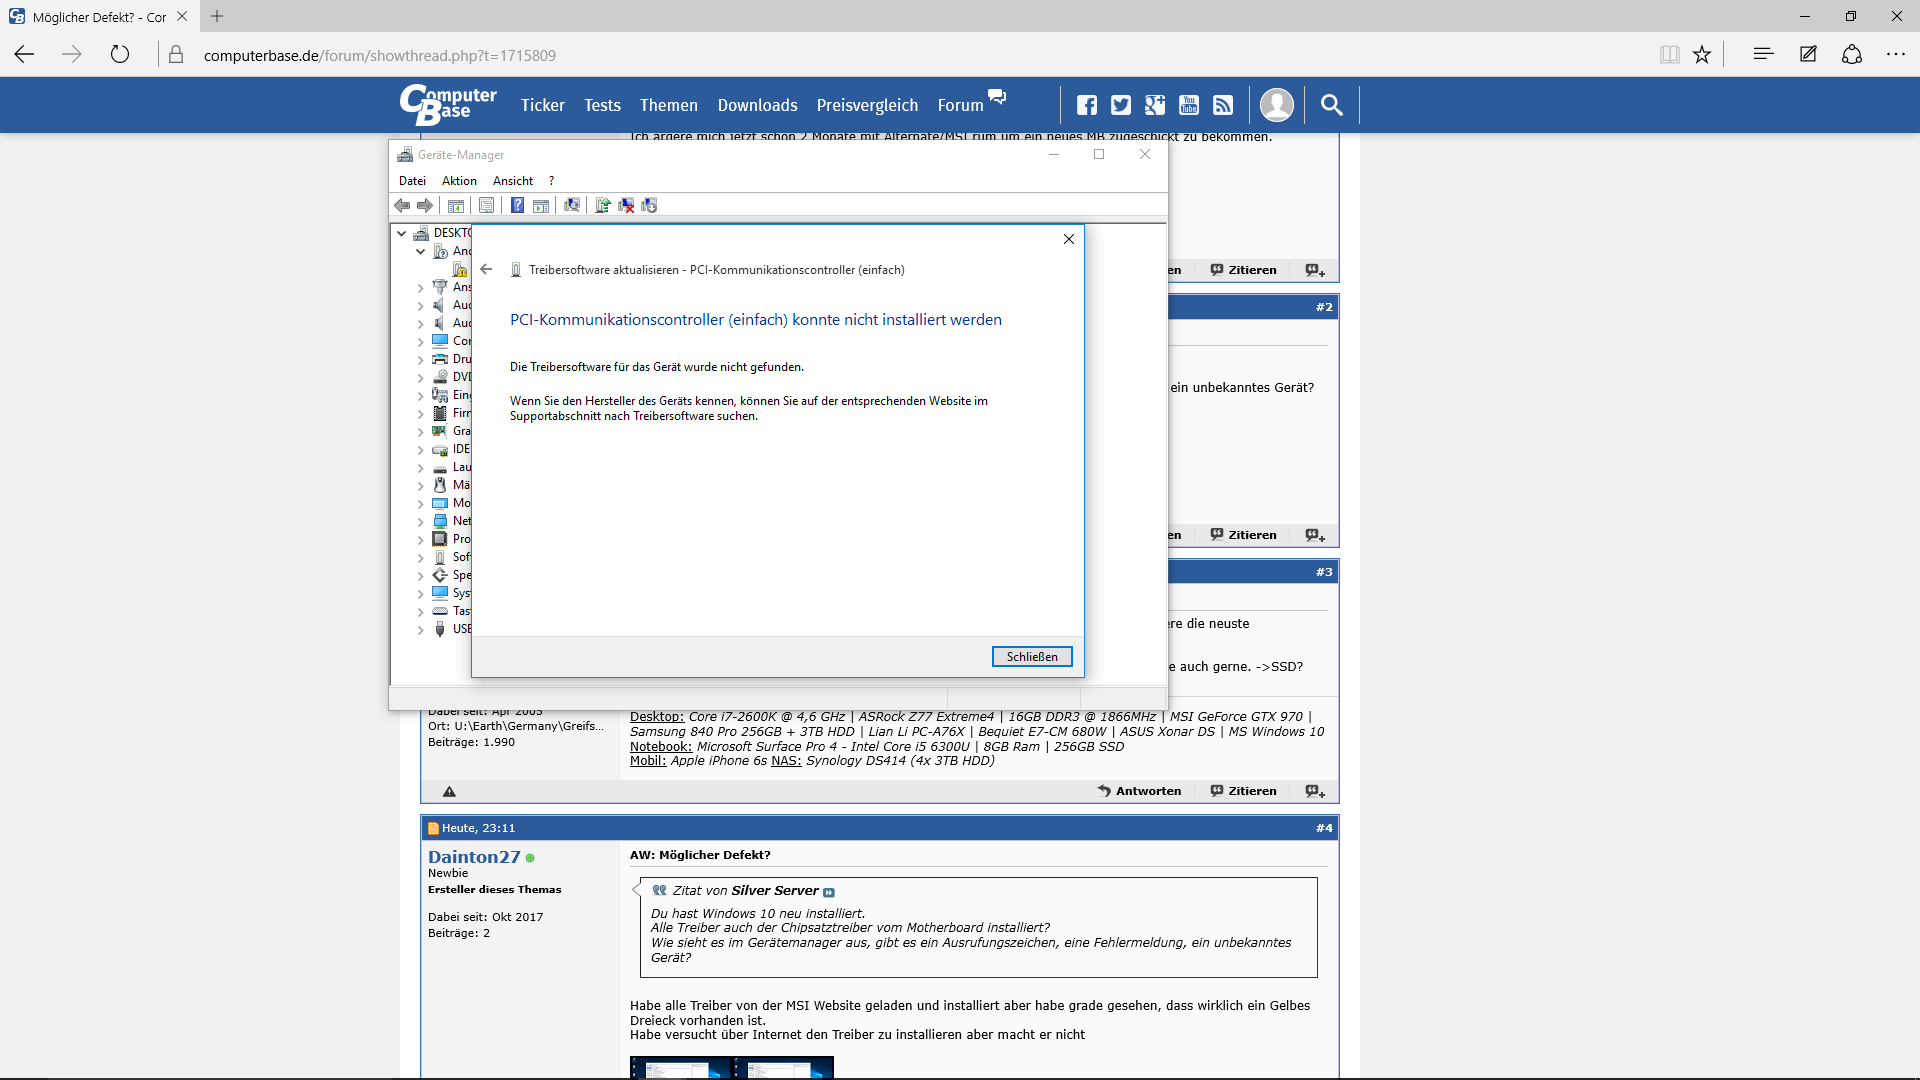Expand the USB device tree node
Viewport: 1920px width, 1080px height.
(x=420, y=630)
